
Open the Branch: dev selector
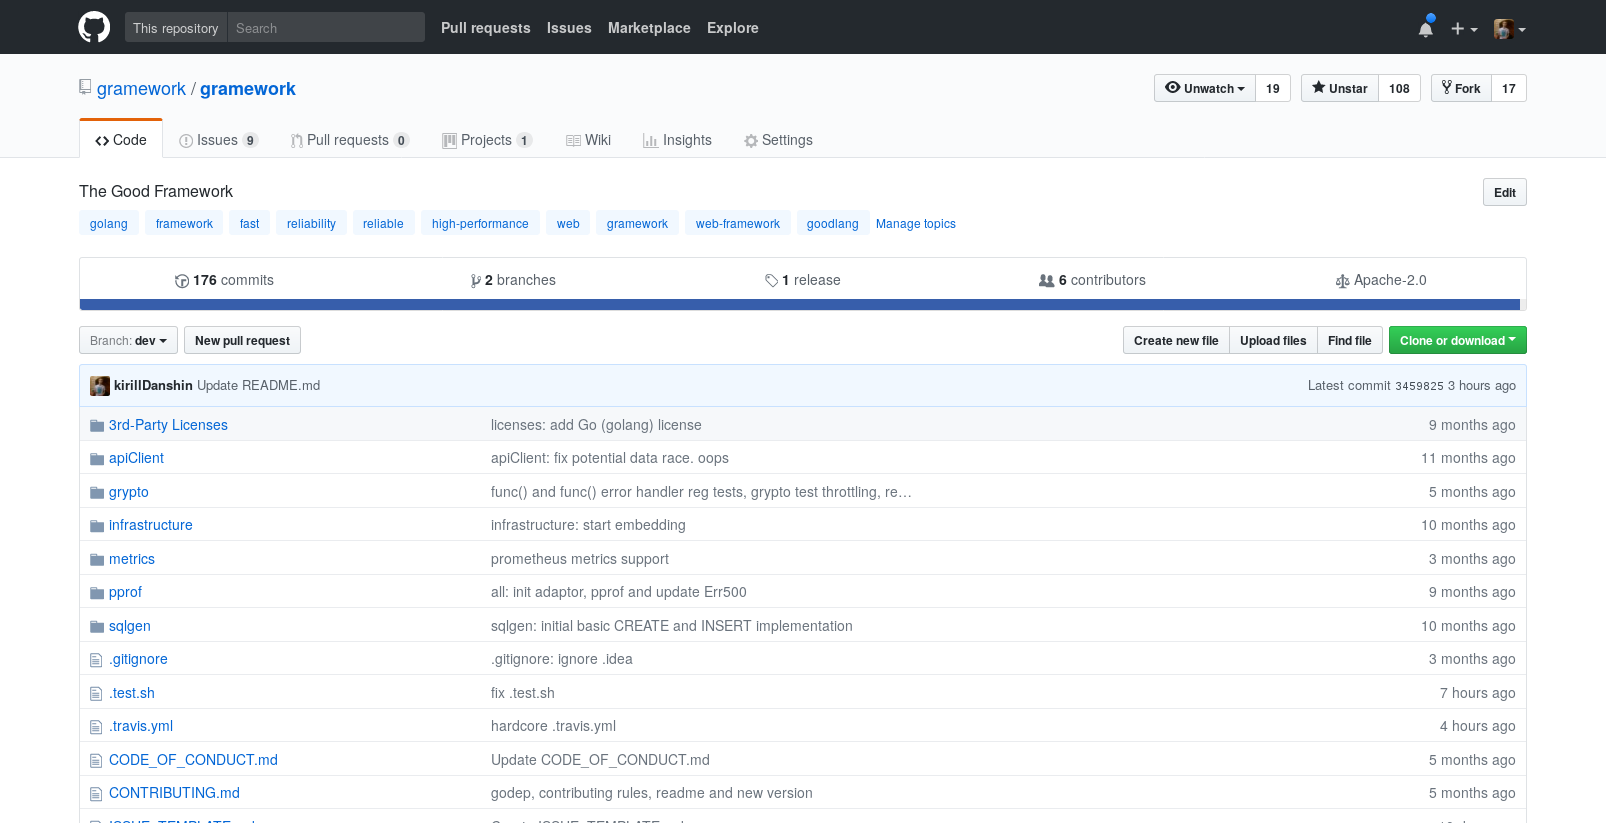[x=128, y=340]
